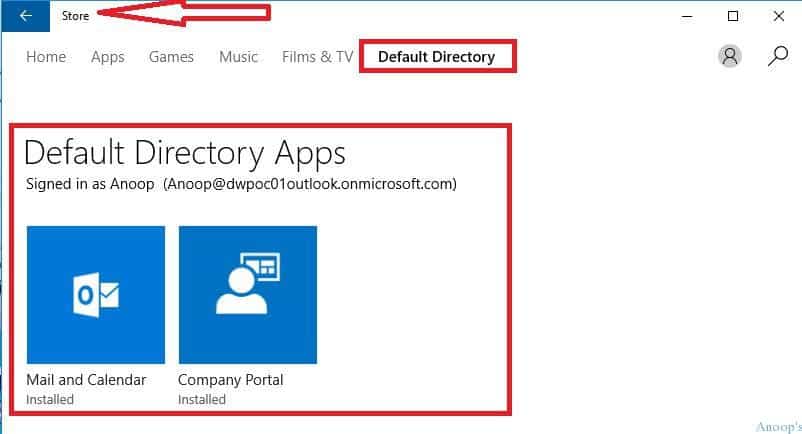Image resolution: width=802 pixels, height=434 pixels.
Task: Click the Company Portal name label
Action: tap(231, 380)
